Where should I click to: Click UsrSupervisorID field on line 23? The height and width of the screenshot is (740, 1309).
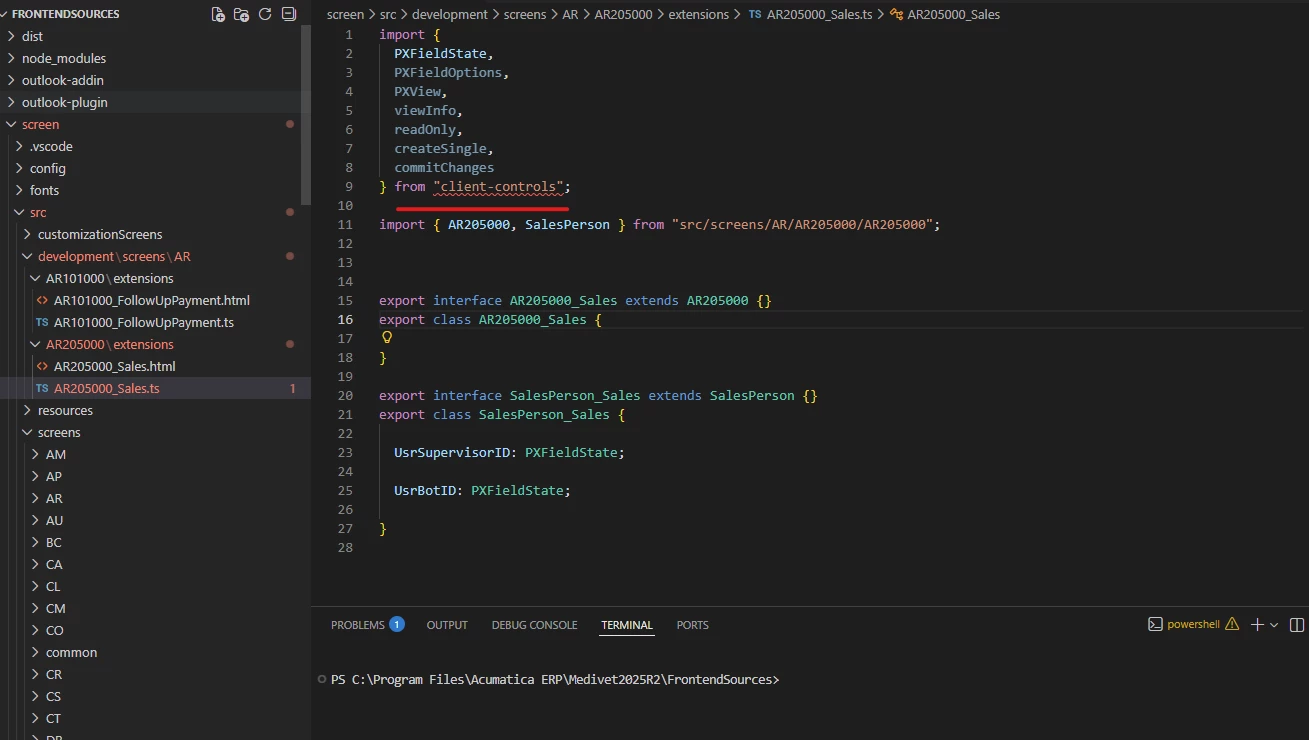[452, 452]
